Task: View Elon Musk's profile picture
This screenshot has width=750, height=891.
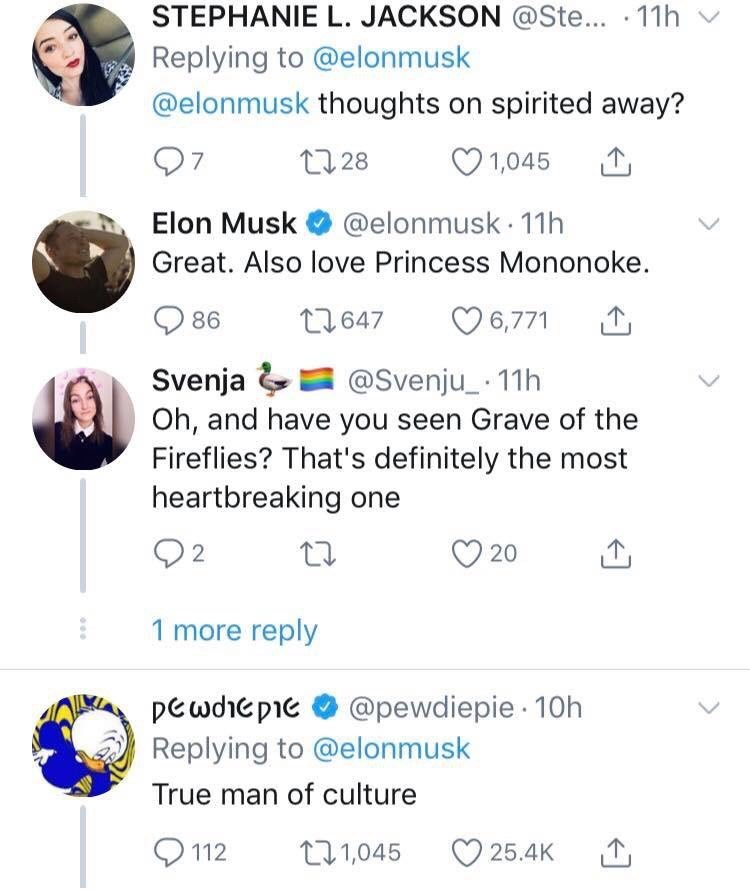Action: 84,262
